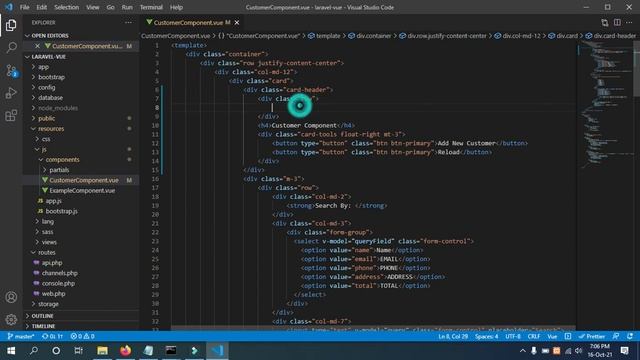Click the editor vertical scrollbar
This screenshot has width=640, height=360.
point(637,69)
